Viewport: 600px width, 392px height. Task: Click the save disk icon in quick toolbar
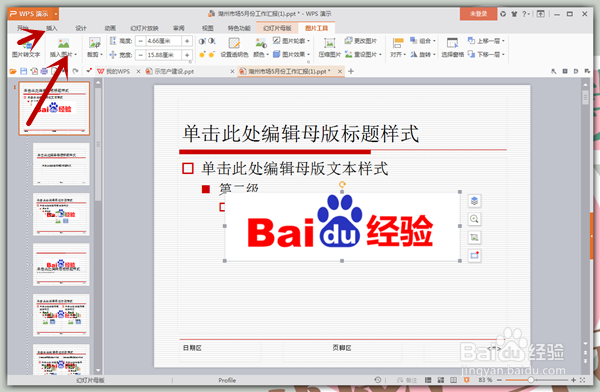(24, 71)
